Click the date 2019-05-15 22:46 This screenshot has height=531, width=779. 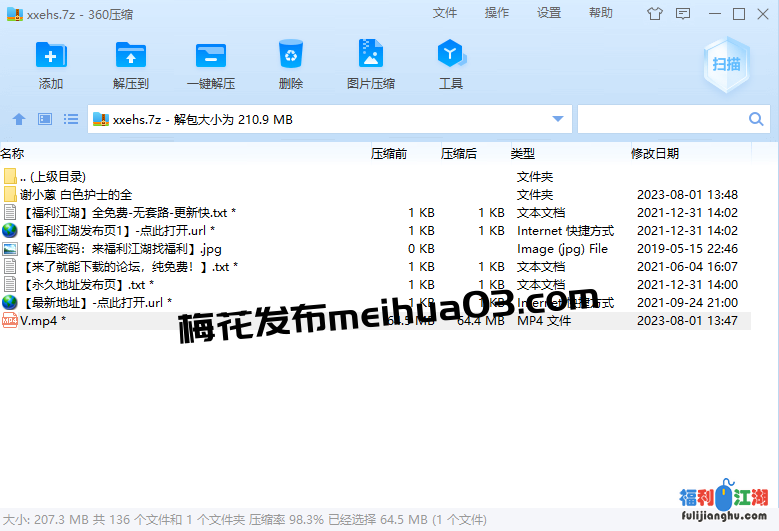[x=687, y=249]
